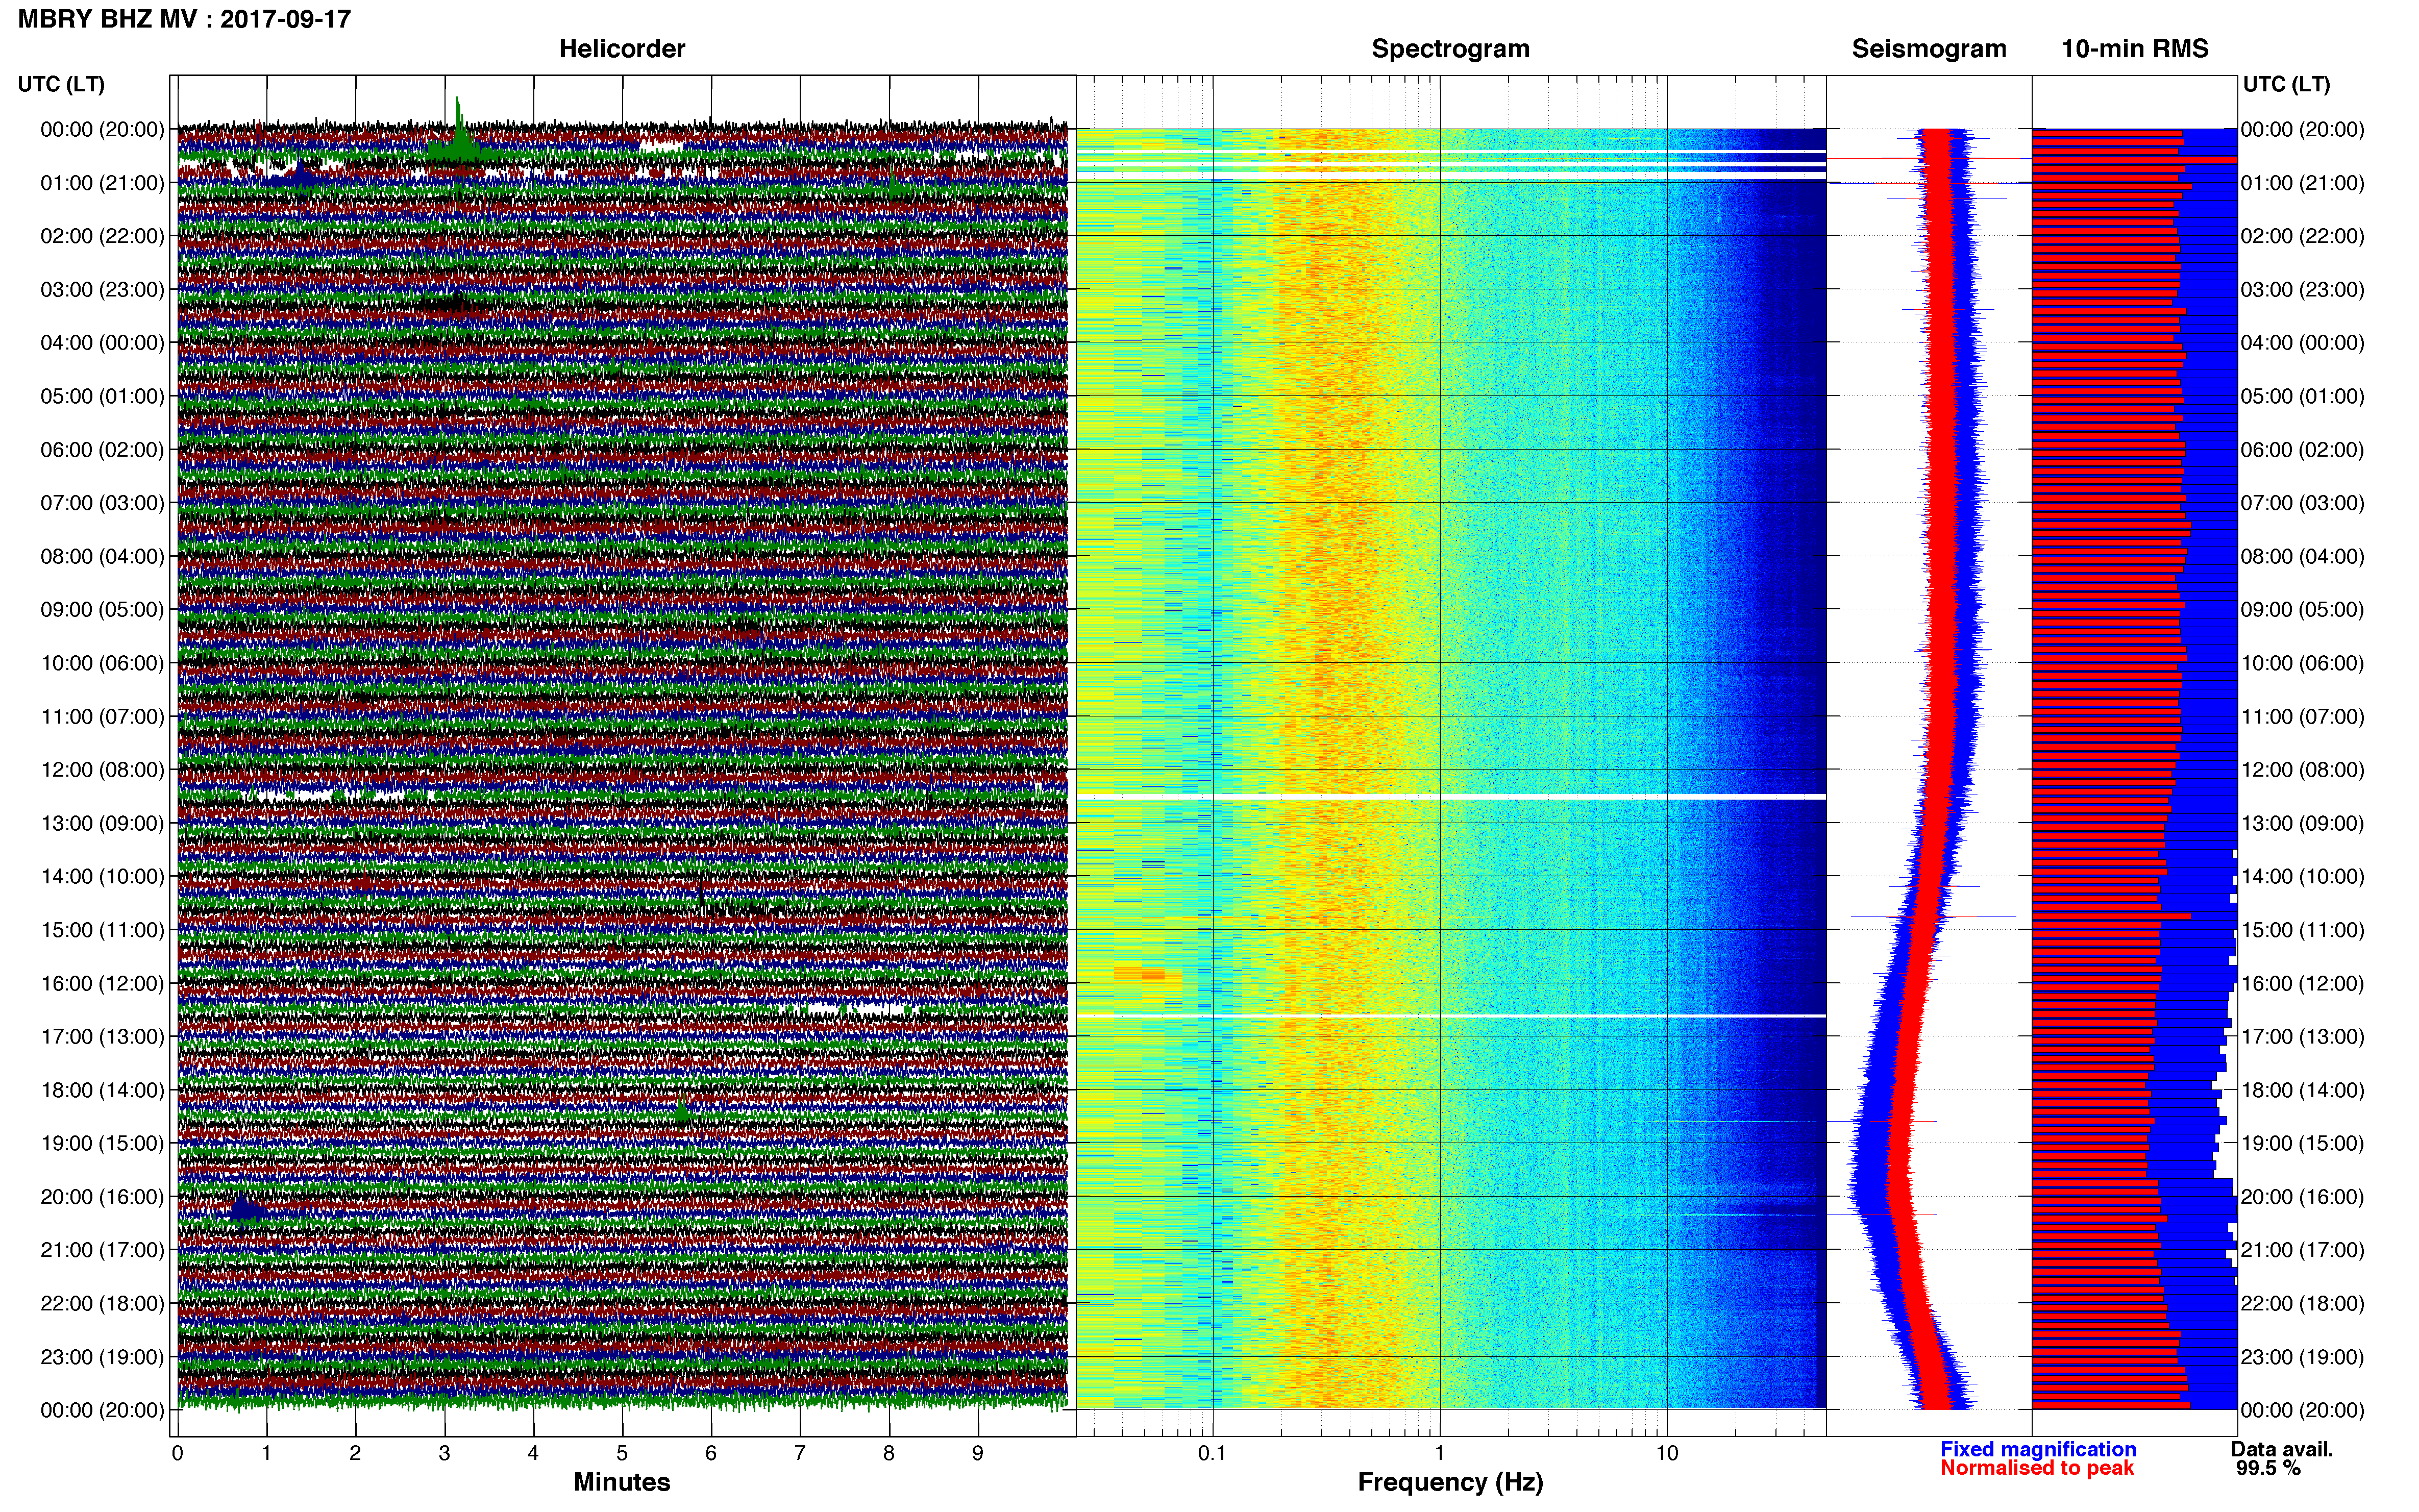The width and height of the screenshot is (2419, 1512).
Task: Click the right-axis "11:00 (07:00)" time label
Action: [2302, 717]
